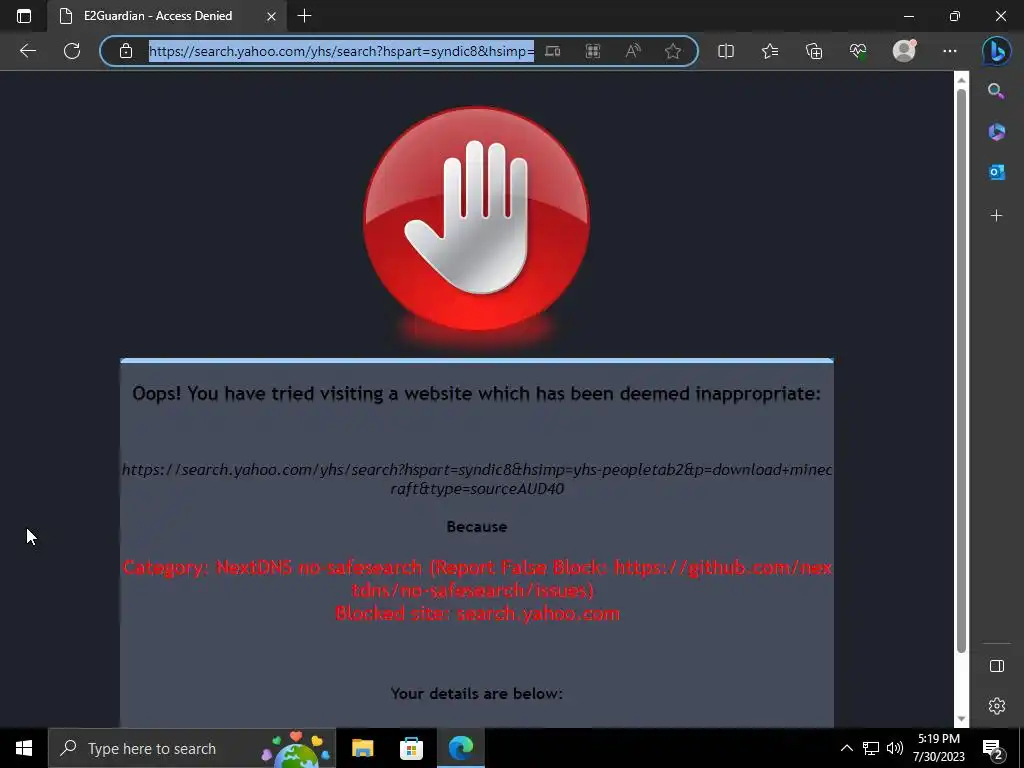Add a sidebar app with plus
Screen dimensions: 1024x768
996,216
